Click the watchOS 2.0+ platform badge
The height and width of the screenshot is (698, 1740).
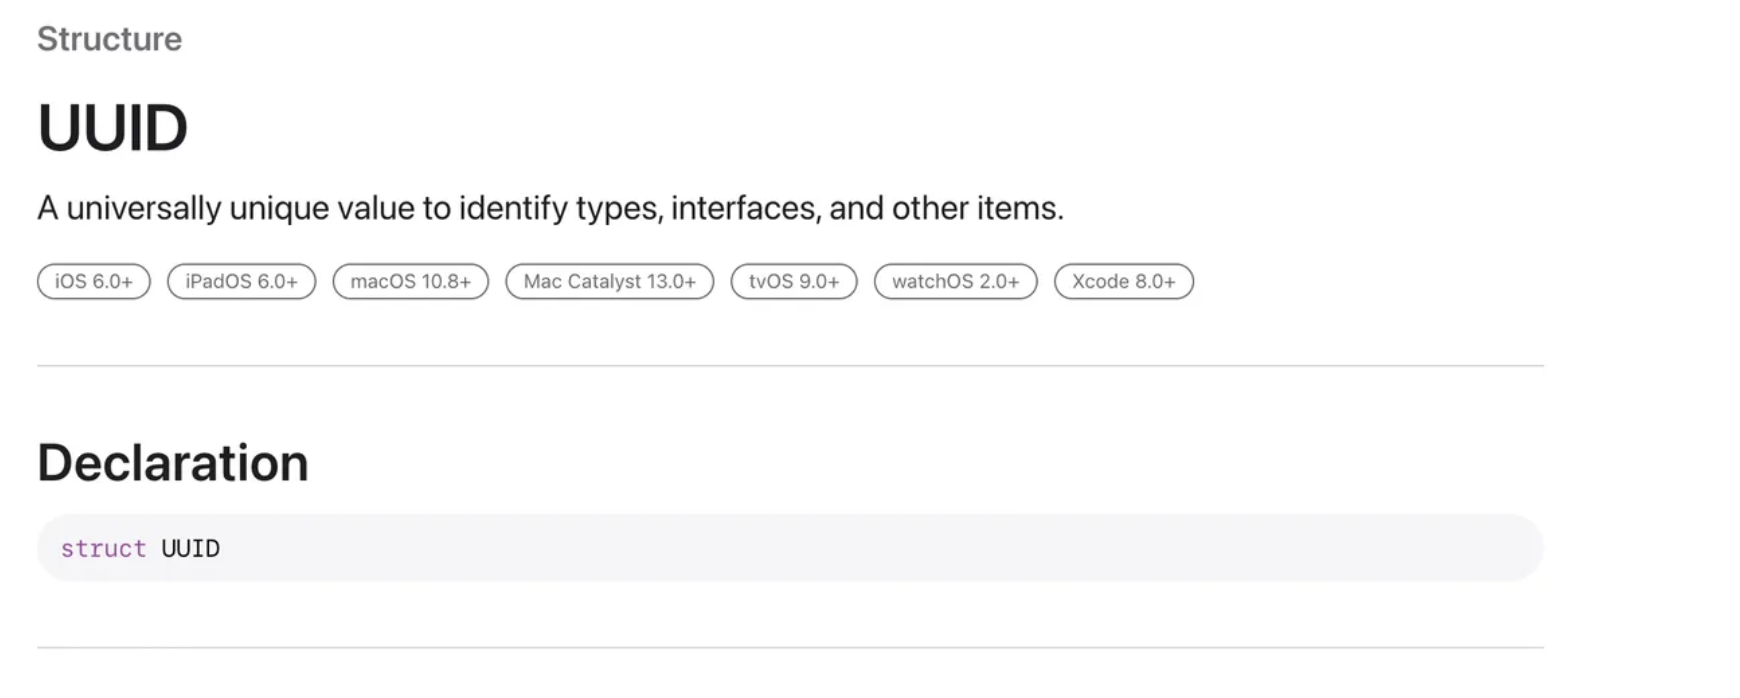coord(955,282)
